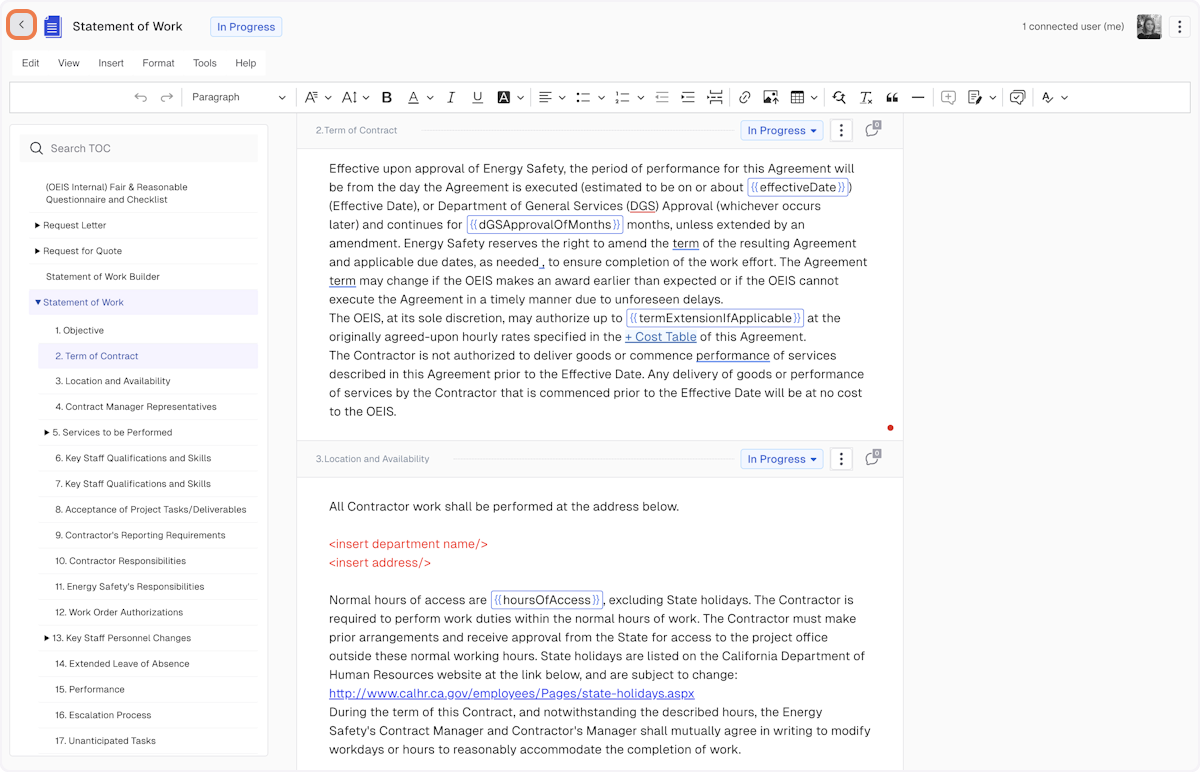This screenshot has height=772, width=1200.
Task: Clear text formatting
Action: click(866, 97)
